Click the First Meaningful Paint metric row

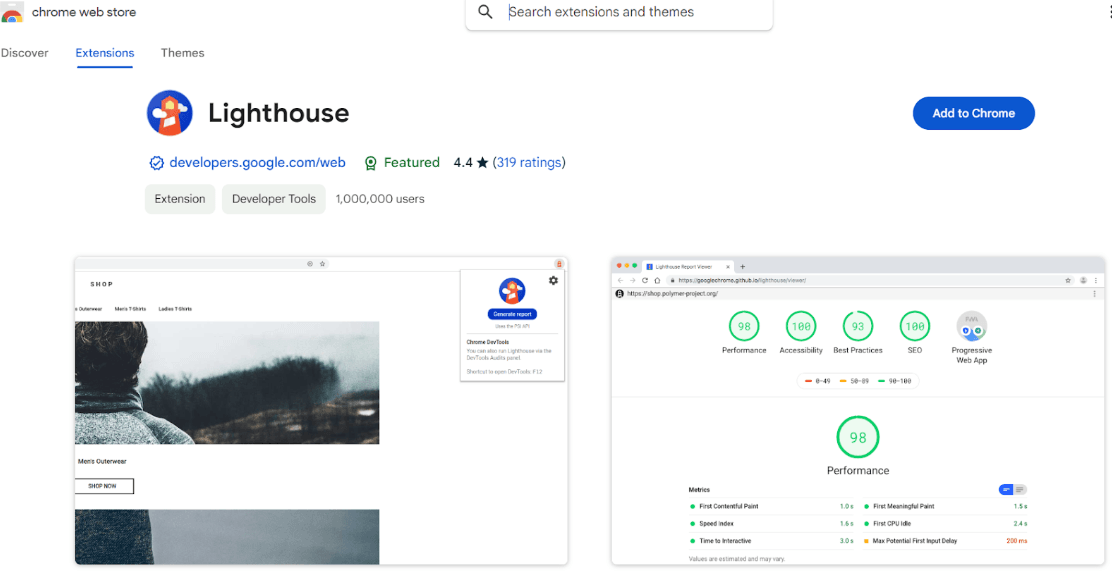click(945, 507)
